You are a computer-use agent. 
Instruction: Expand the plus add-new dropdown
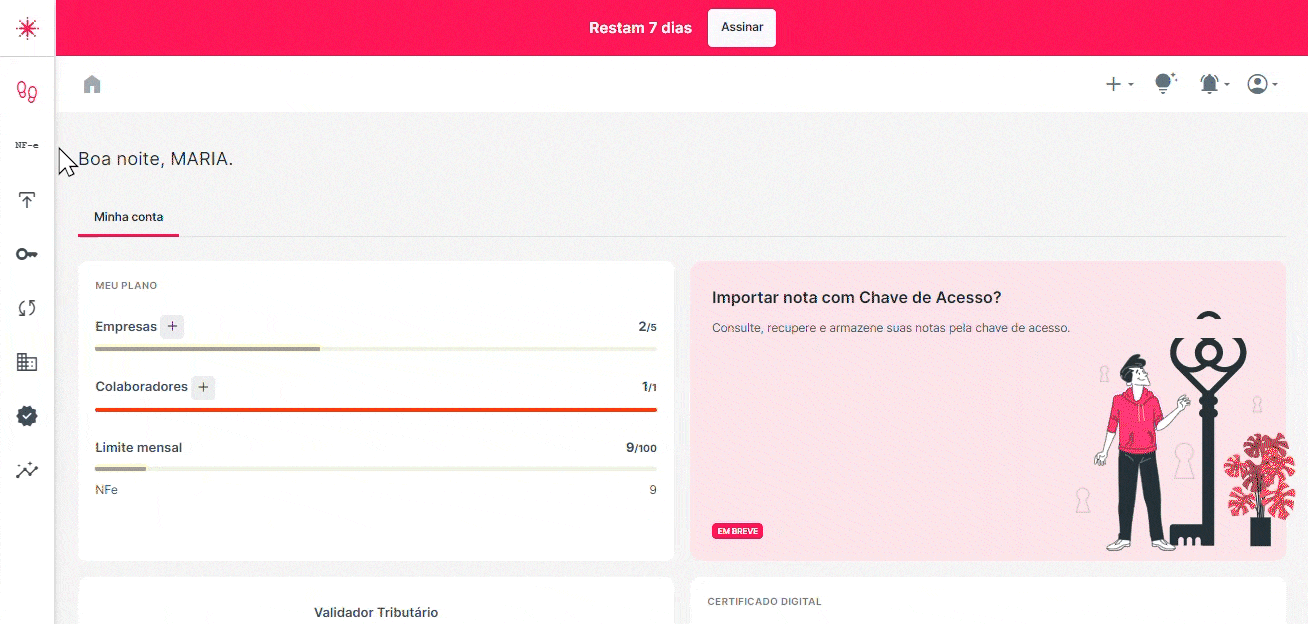click(x=1118, y=85)
